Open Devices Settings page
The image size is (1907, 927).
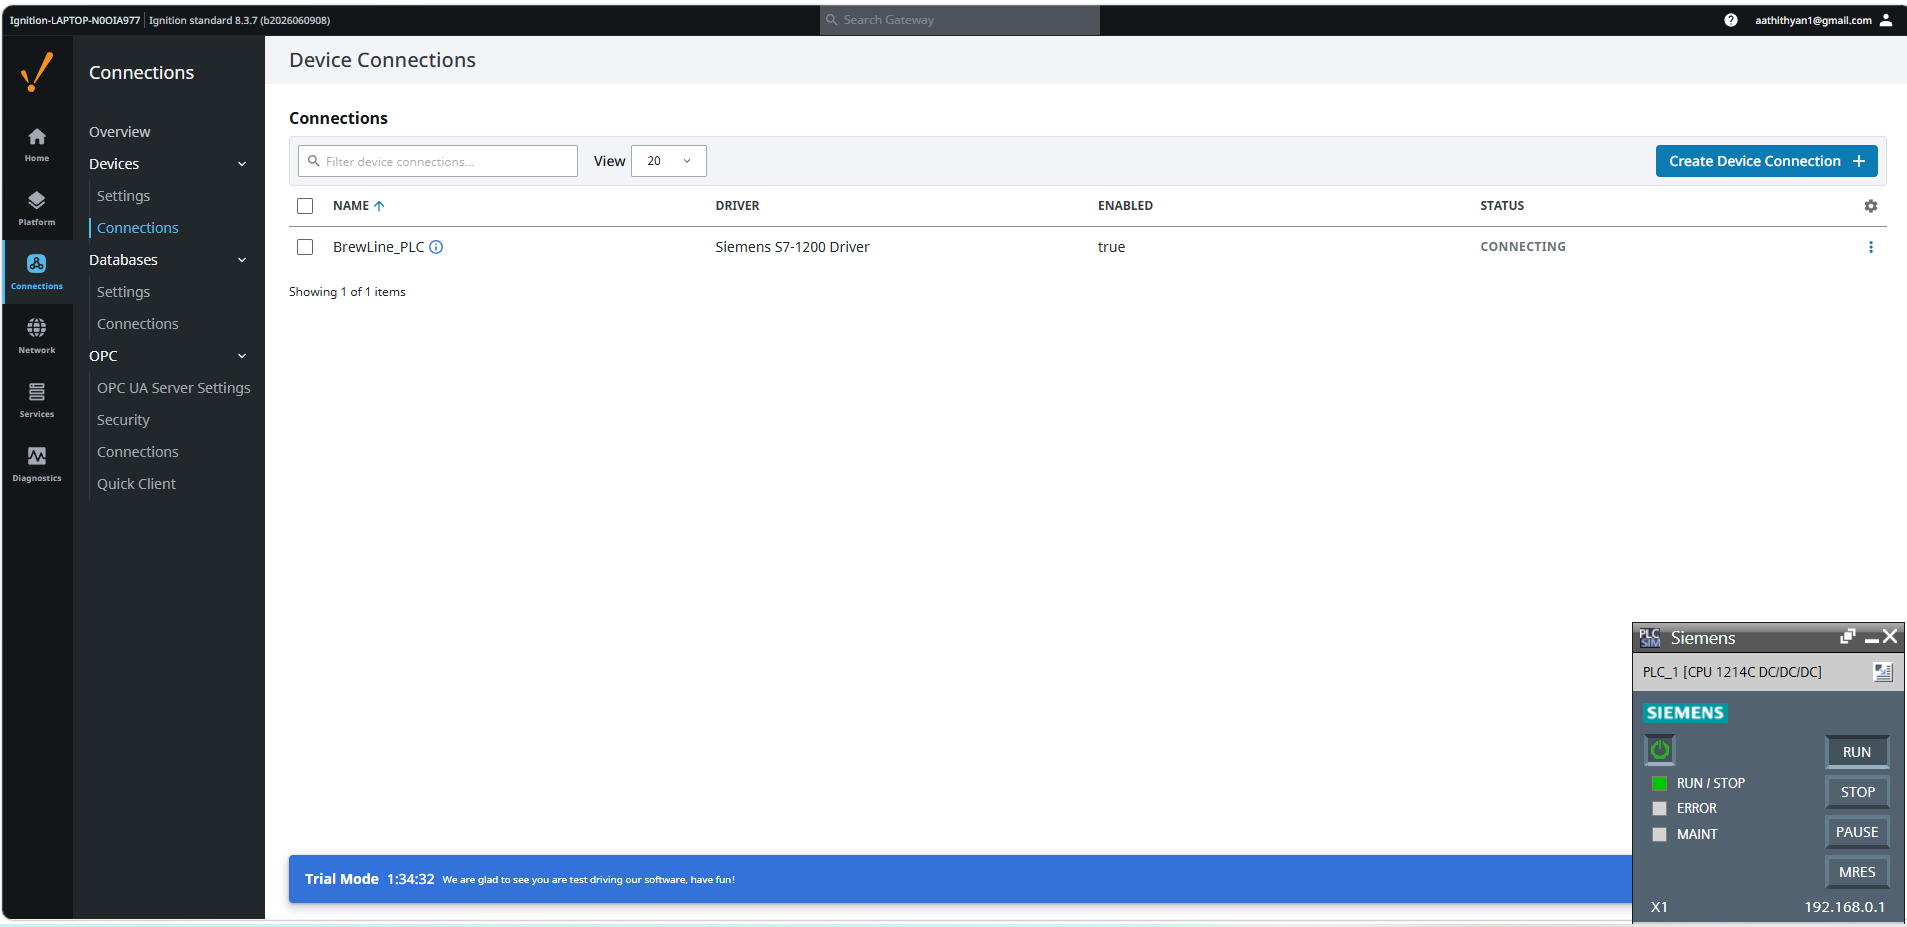click(123, 196)
